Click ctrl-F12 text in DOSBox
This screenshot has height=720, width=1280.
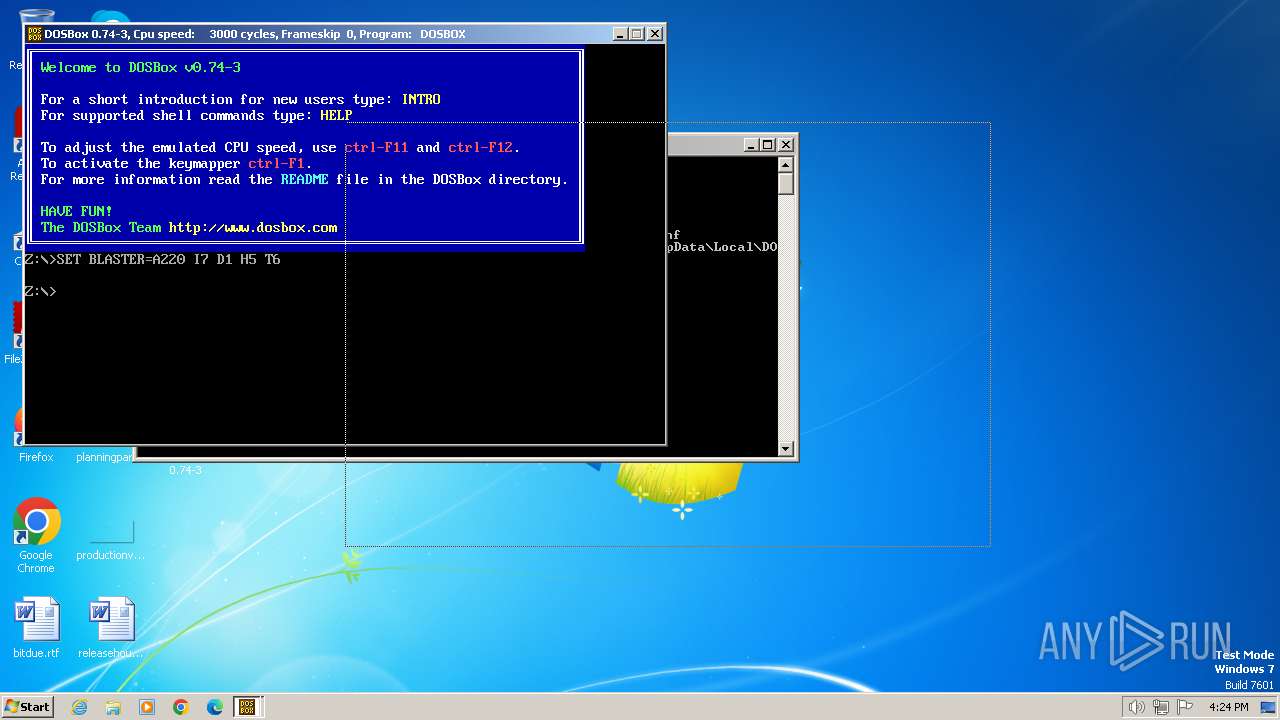click(481, 147)
